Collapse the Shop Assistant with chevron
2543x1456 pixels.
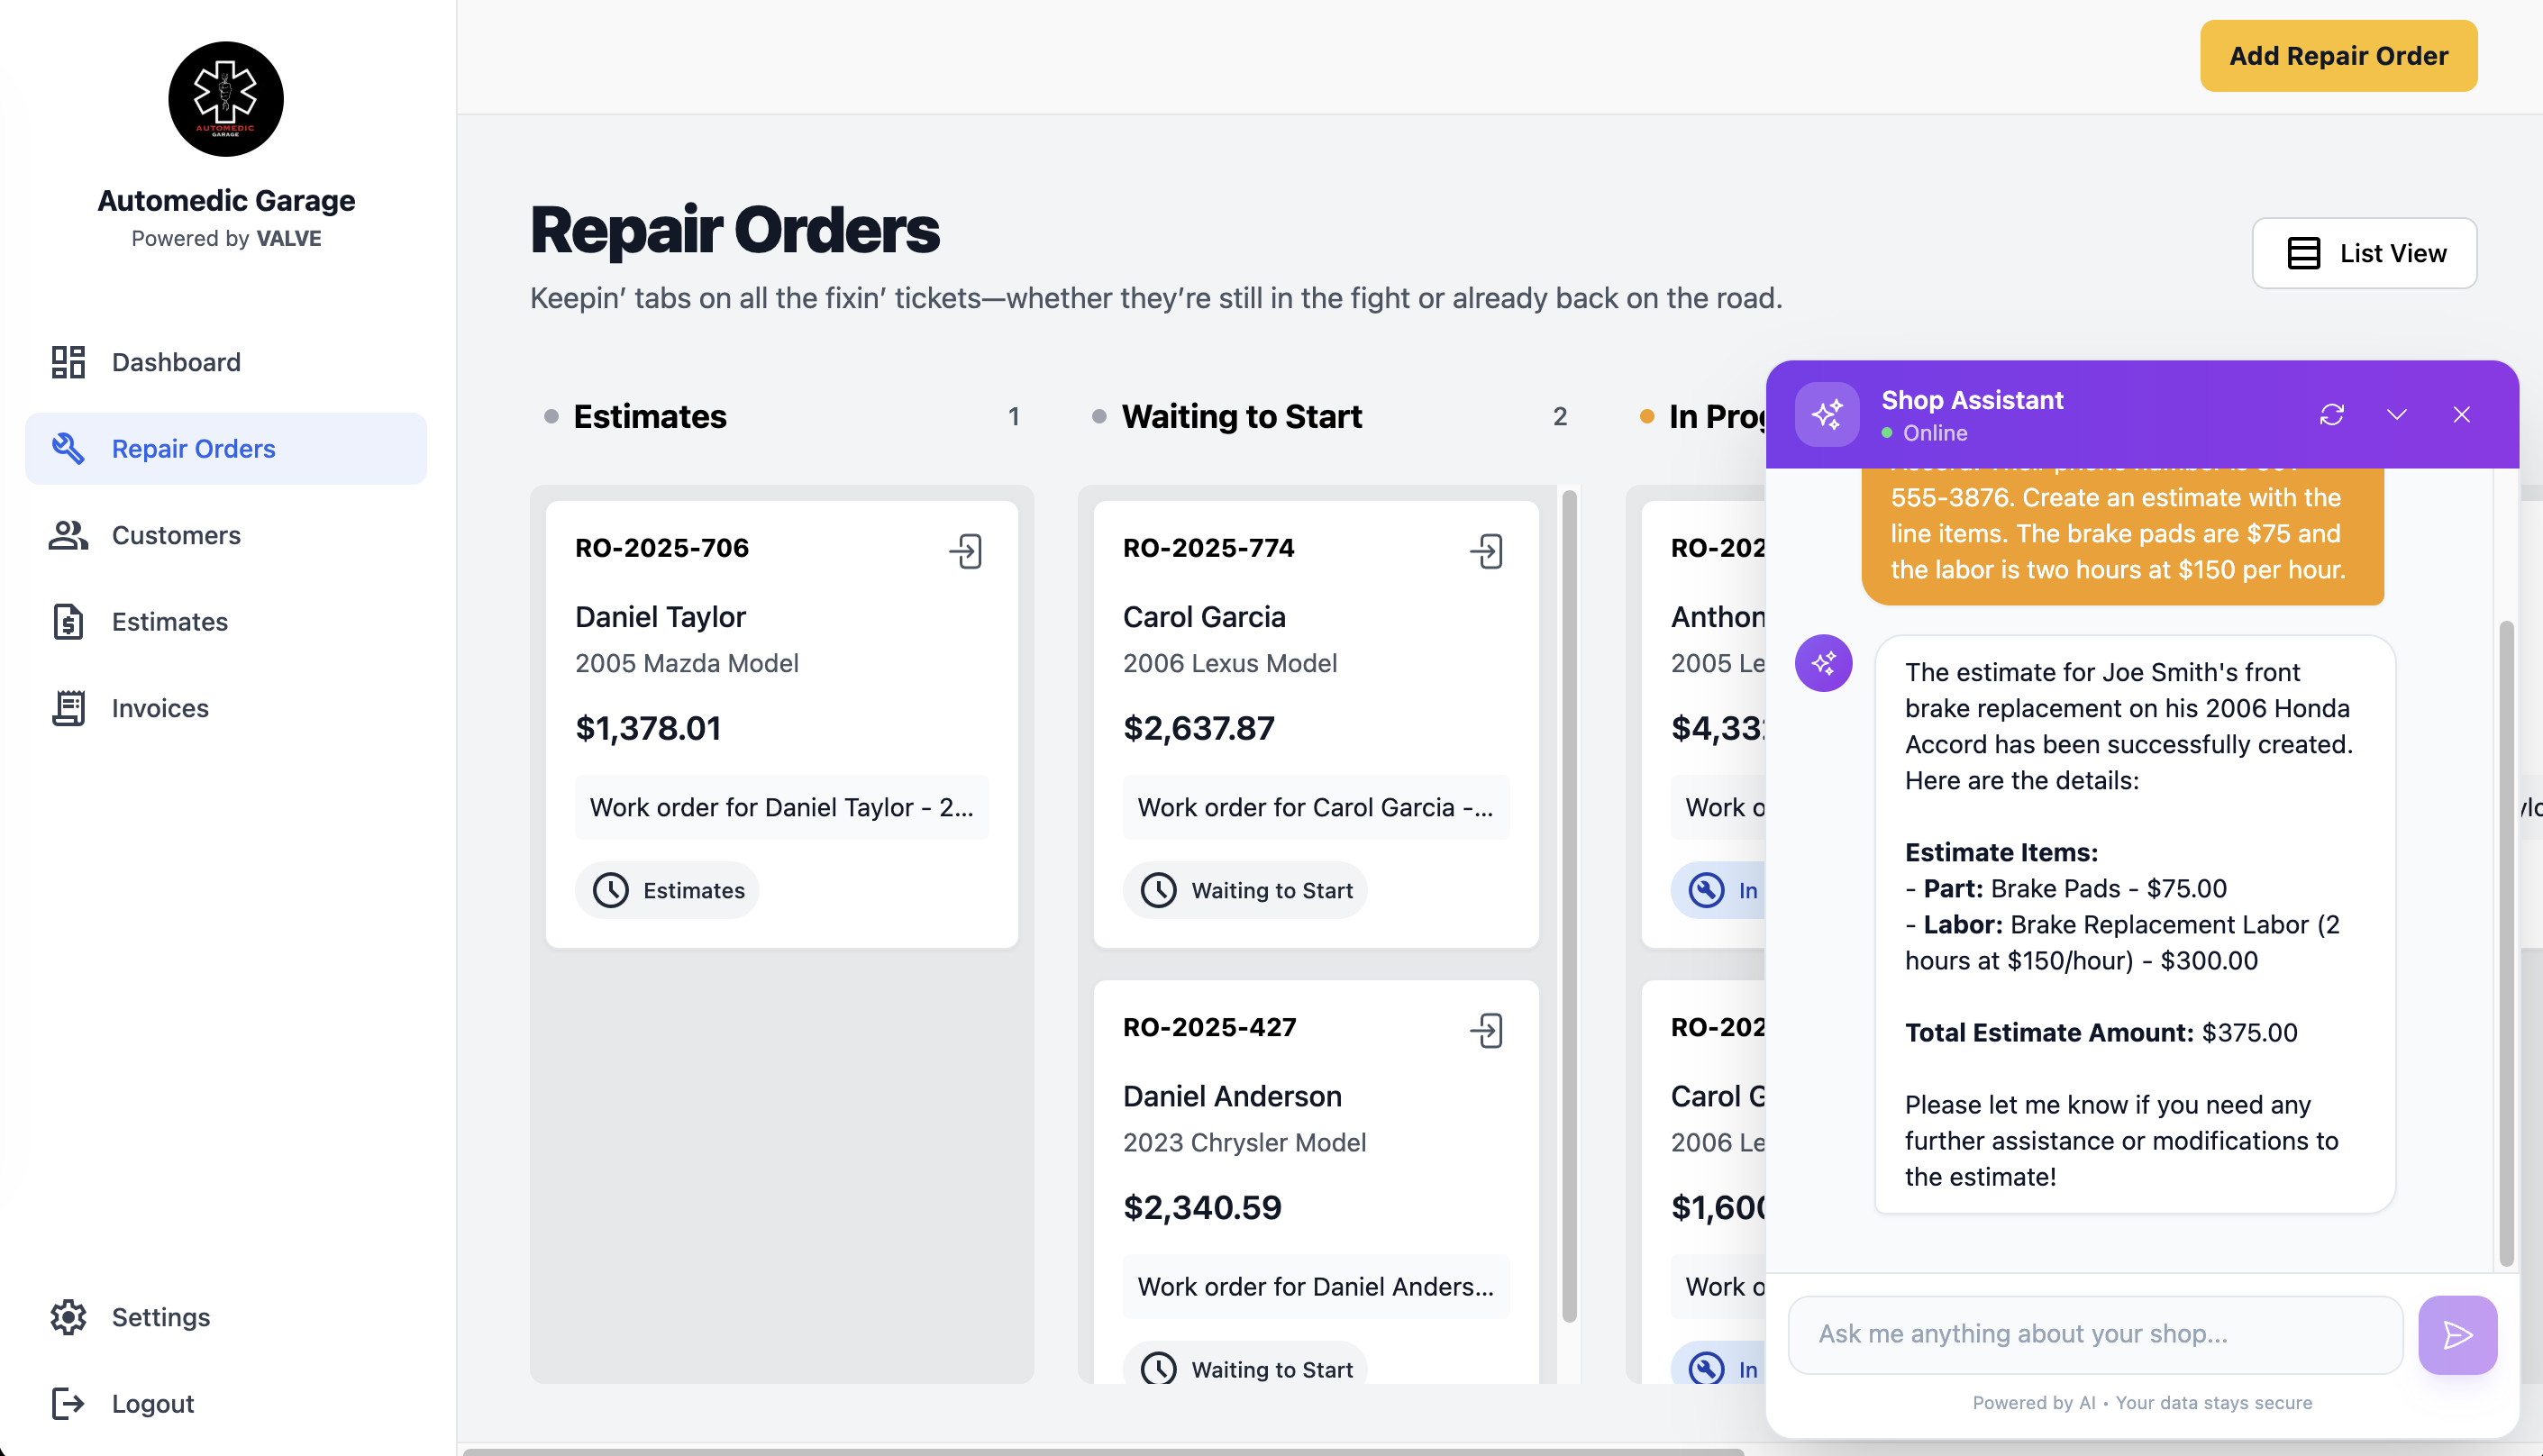coord(2396,415)
